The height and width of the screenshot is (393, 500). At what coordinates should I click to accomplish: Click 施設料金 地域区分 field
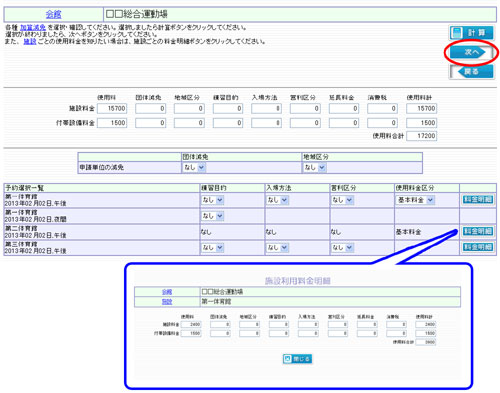pyautogui.click(x=189, y=108)
